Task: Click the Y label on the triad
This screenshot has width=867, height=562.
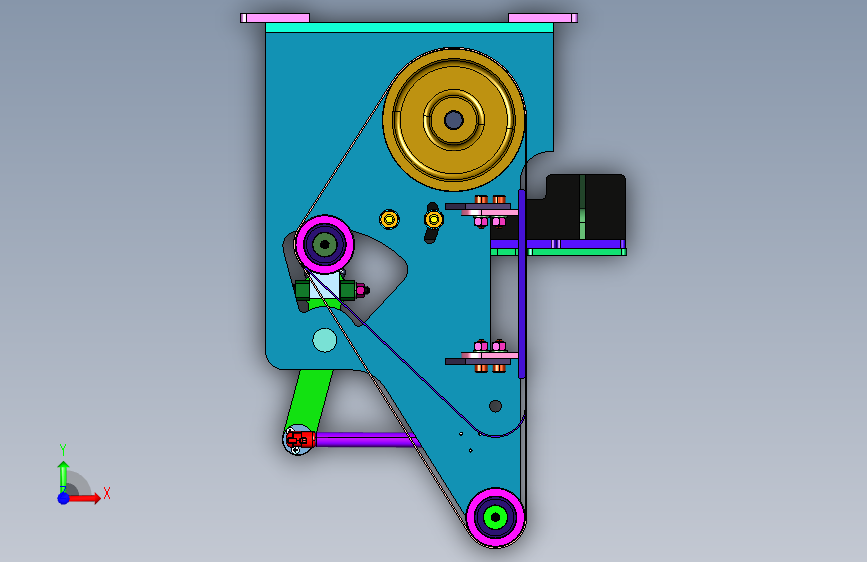Action: [x=63, y=449]
